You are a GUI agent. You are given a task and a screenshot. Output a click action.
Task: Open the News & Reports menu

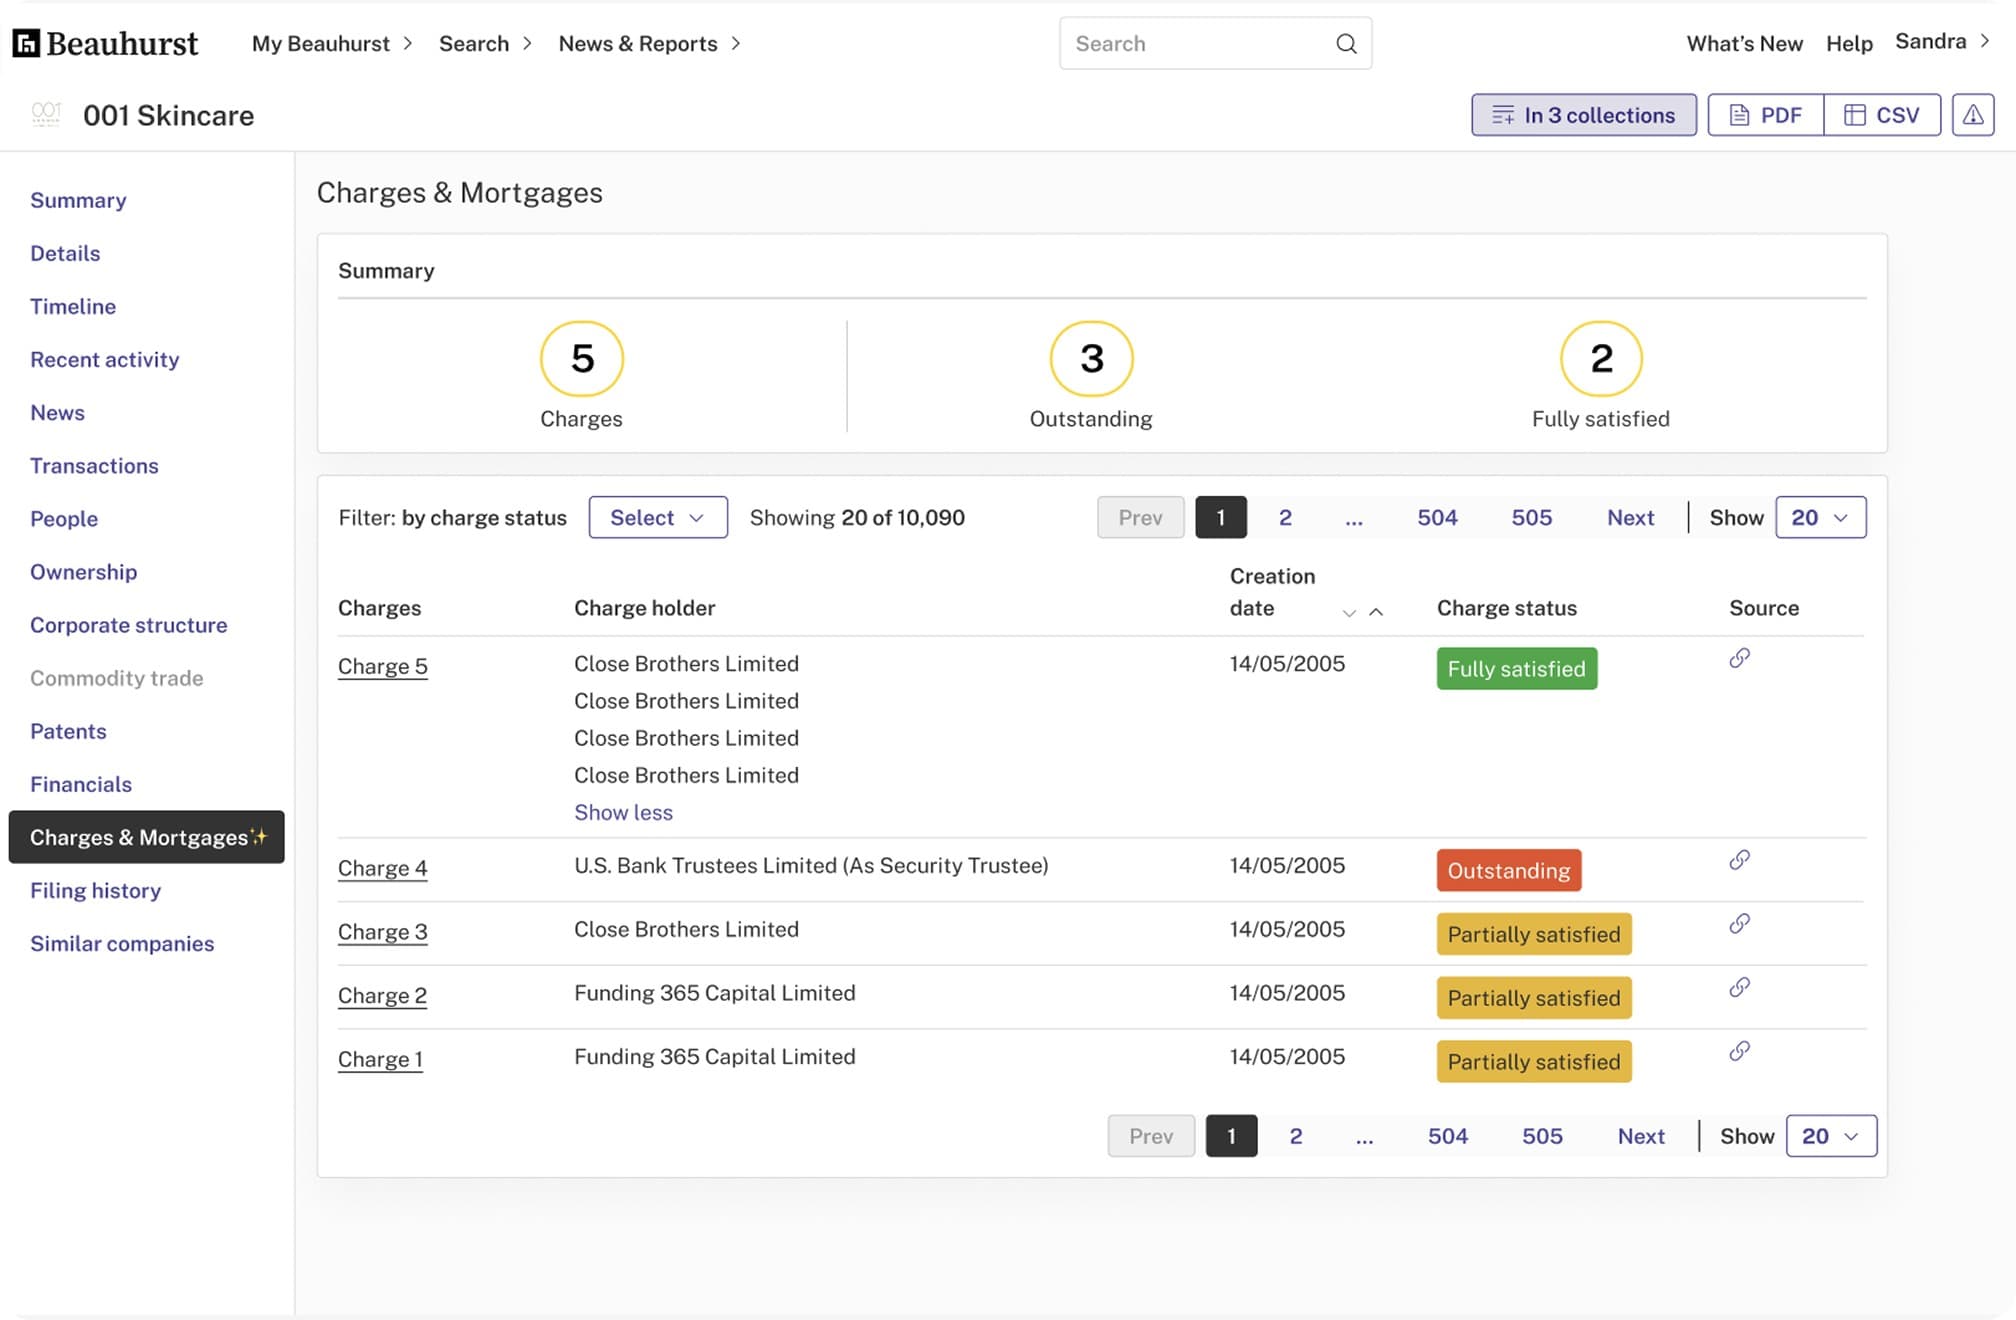[649, 43]
